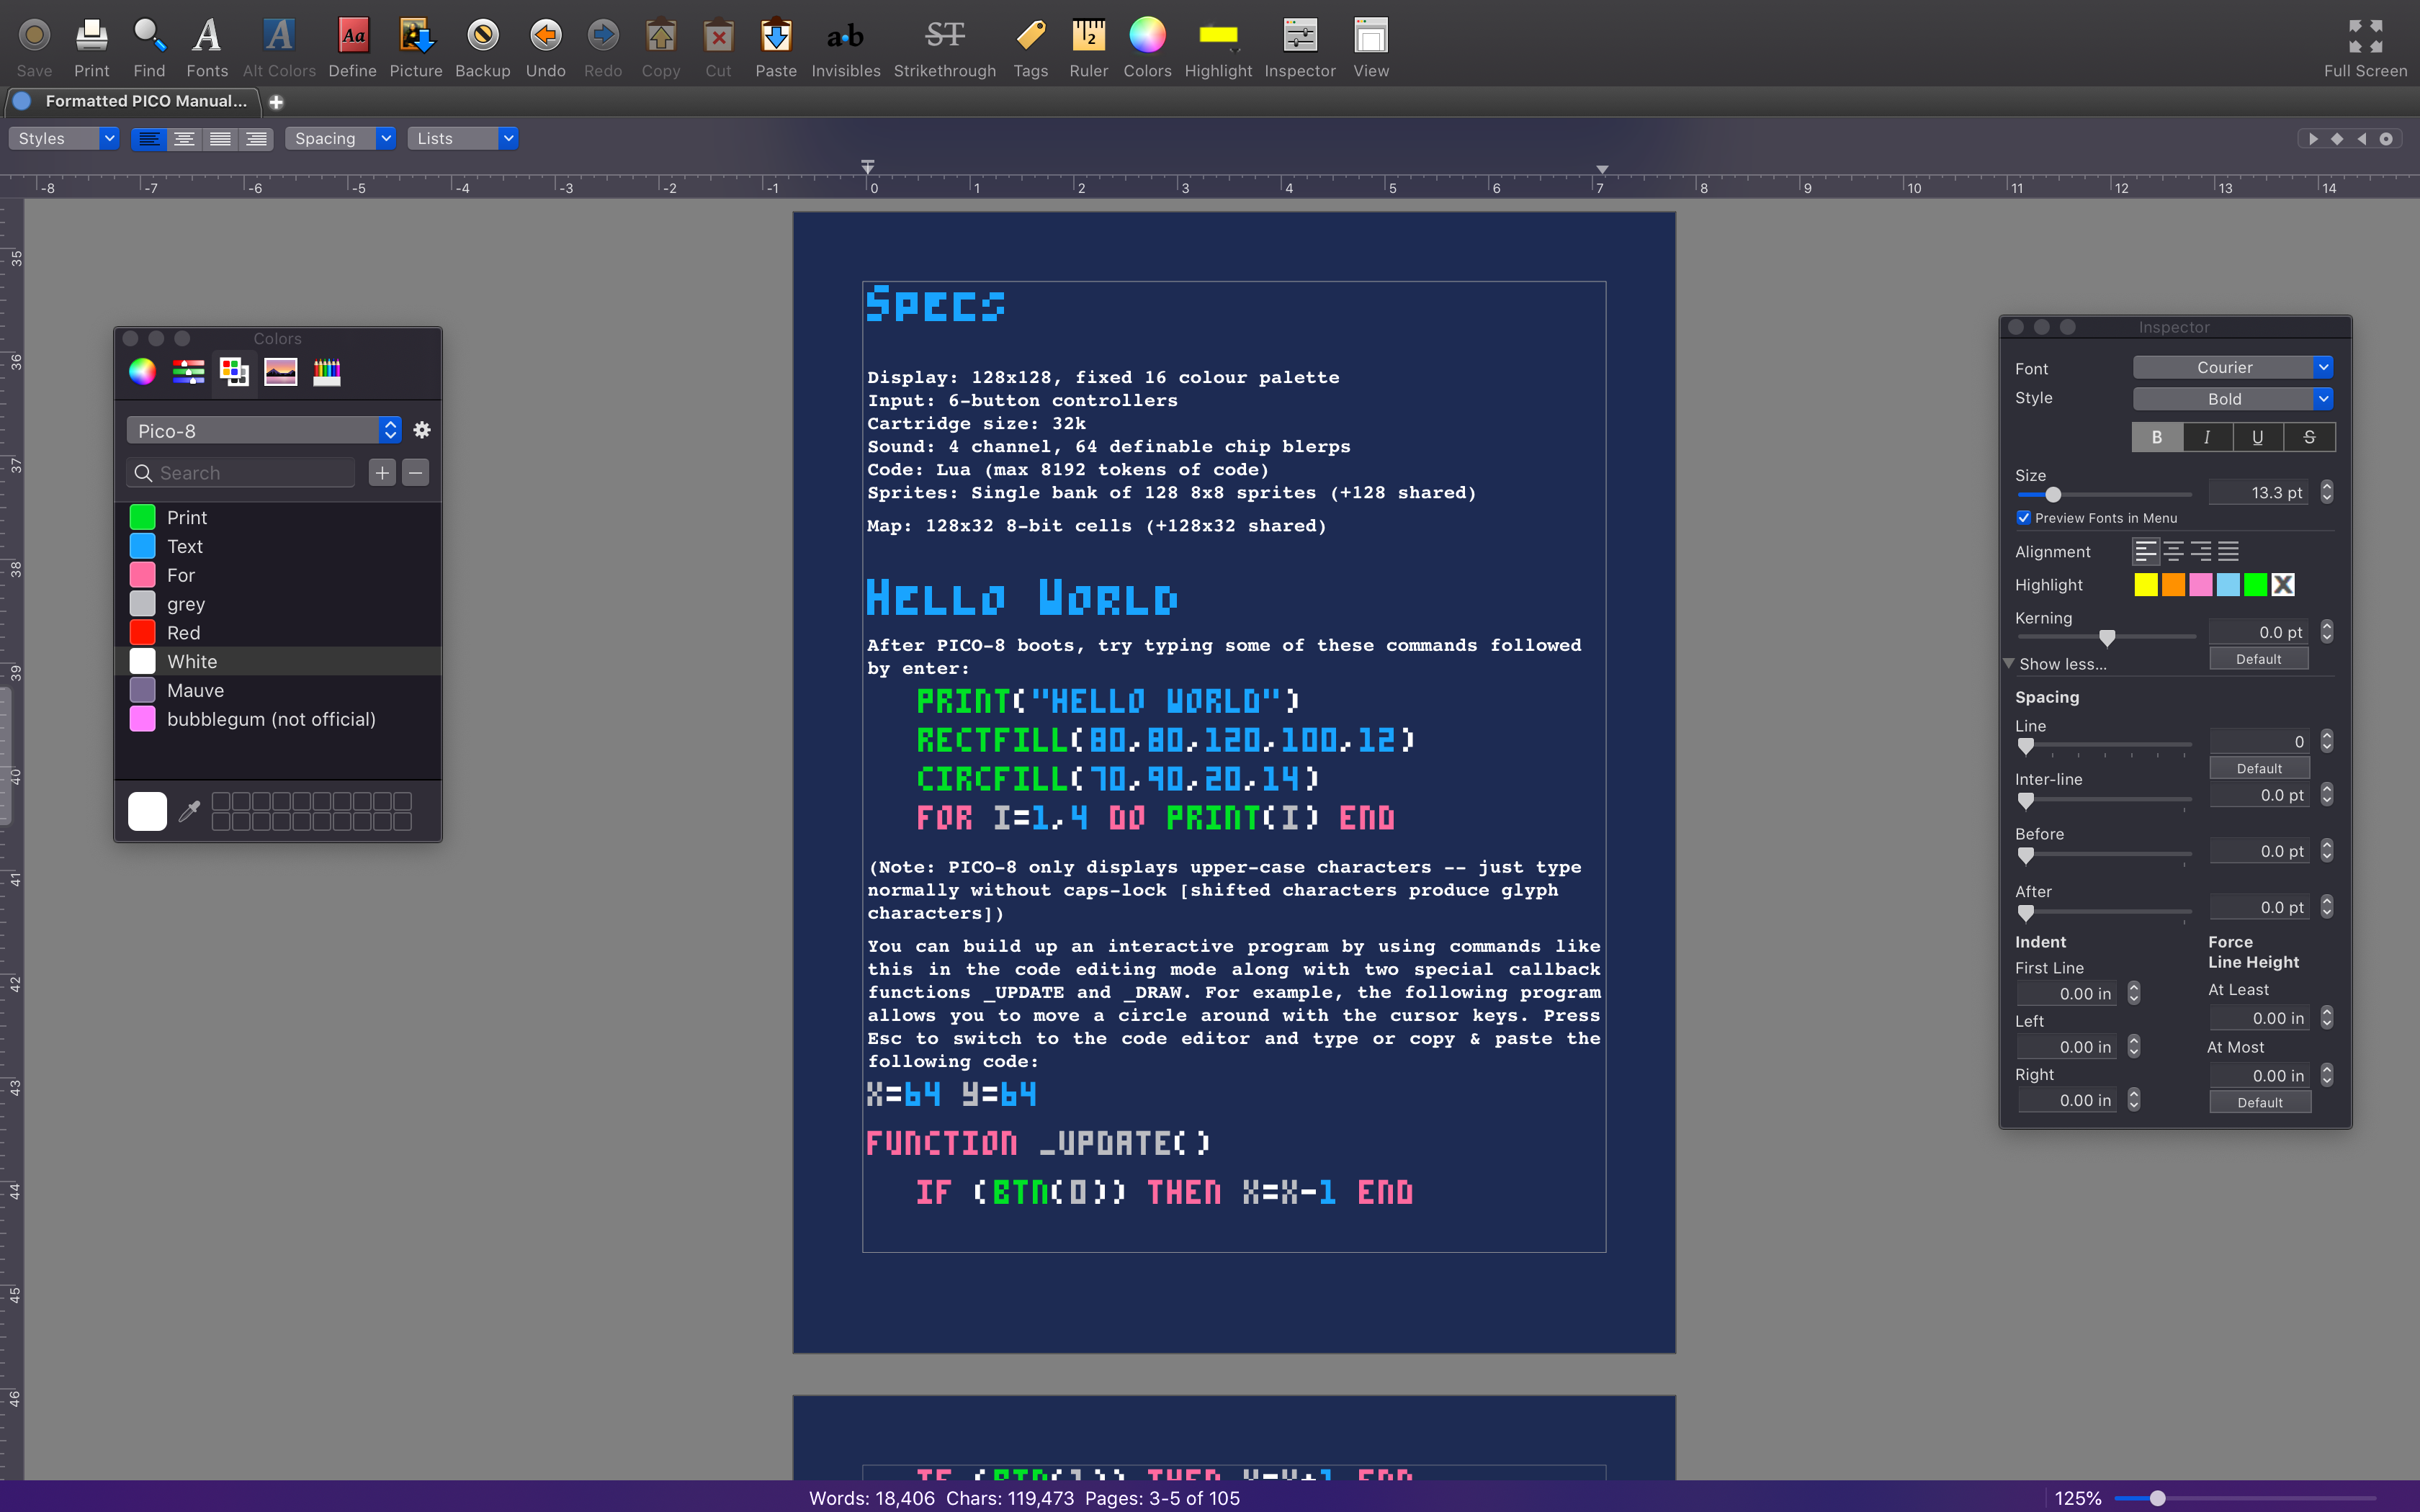The image size is (2420, 1512).
Task: Set center alignment in the format bar
Action: click(x=185, y=139)
